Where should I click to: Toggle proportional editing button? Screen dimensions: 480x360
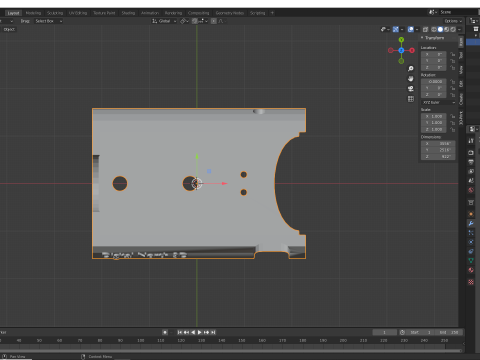click(x=214, y=21)
